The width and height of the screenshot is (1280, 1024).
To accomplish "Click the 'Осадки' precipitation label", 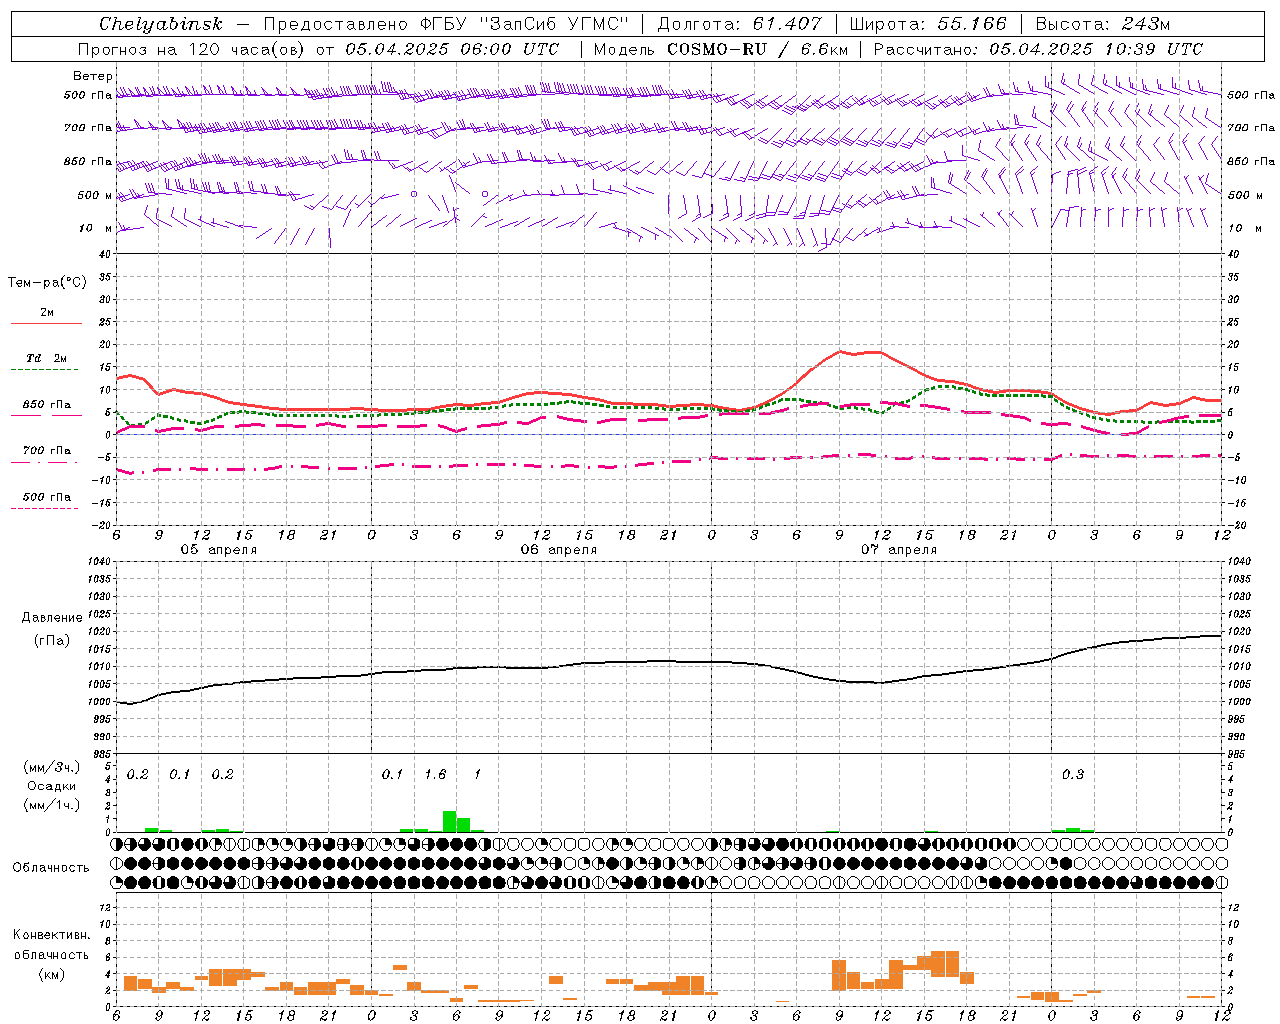I will 52,786.
